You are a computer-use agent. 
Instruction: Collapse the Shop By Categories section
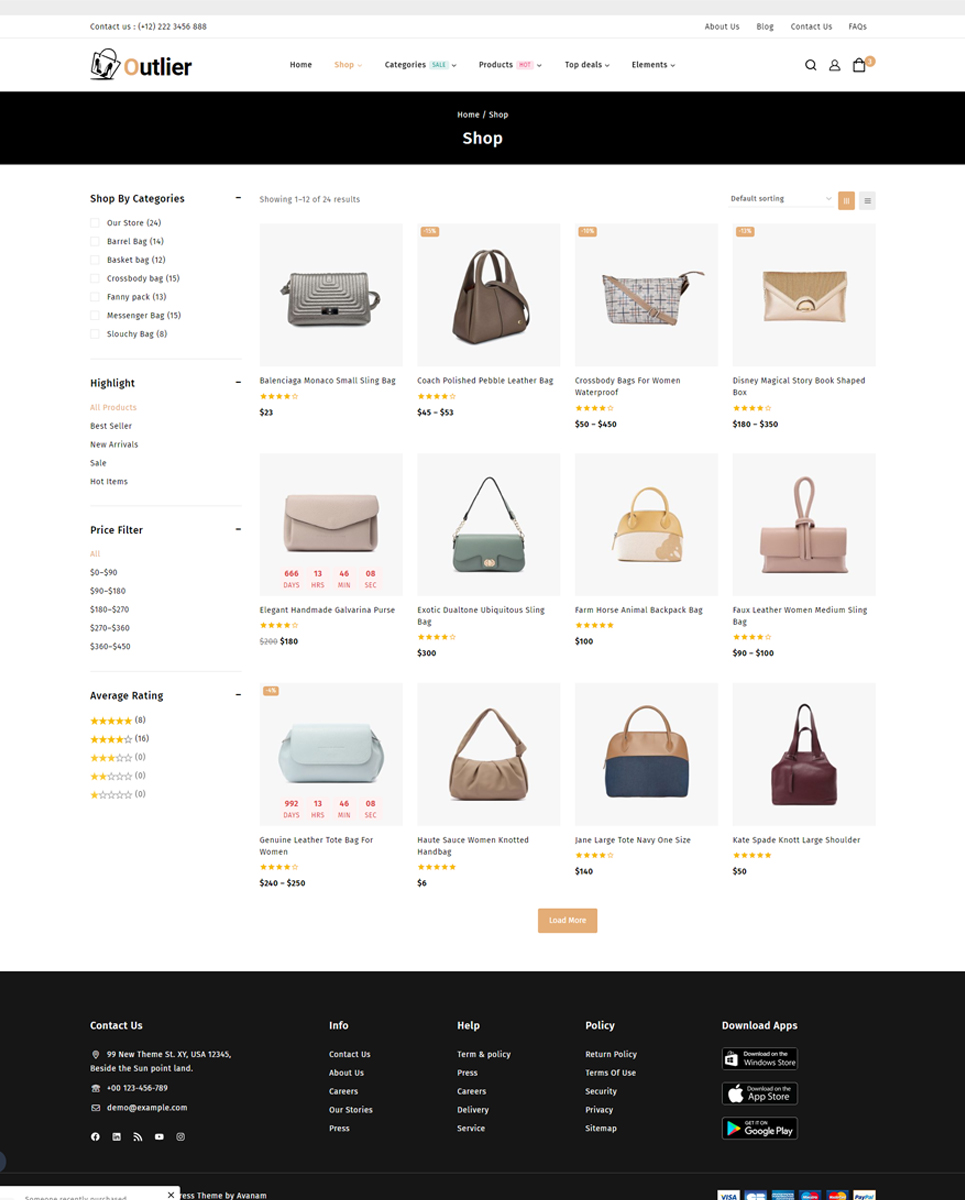[238, 198]
